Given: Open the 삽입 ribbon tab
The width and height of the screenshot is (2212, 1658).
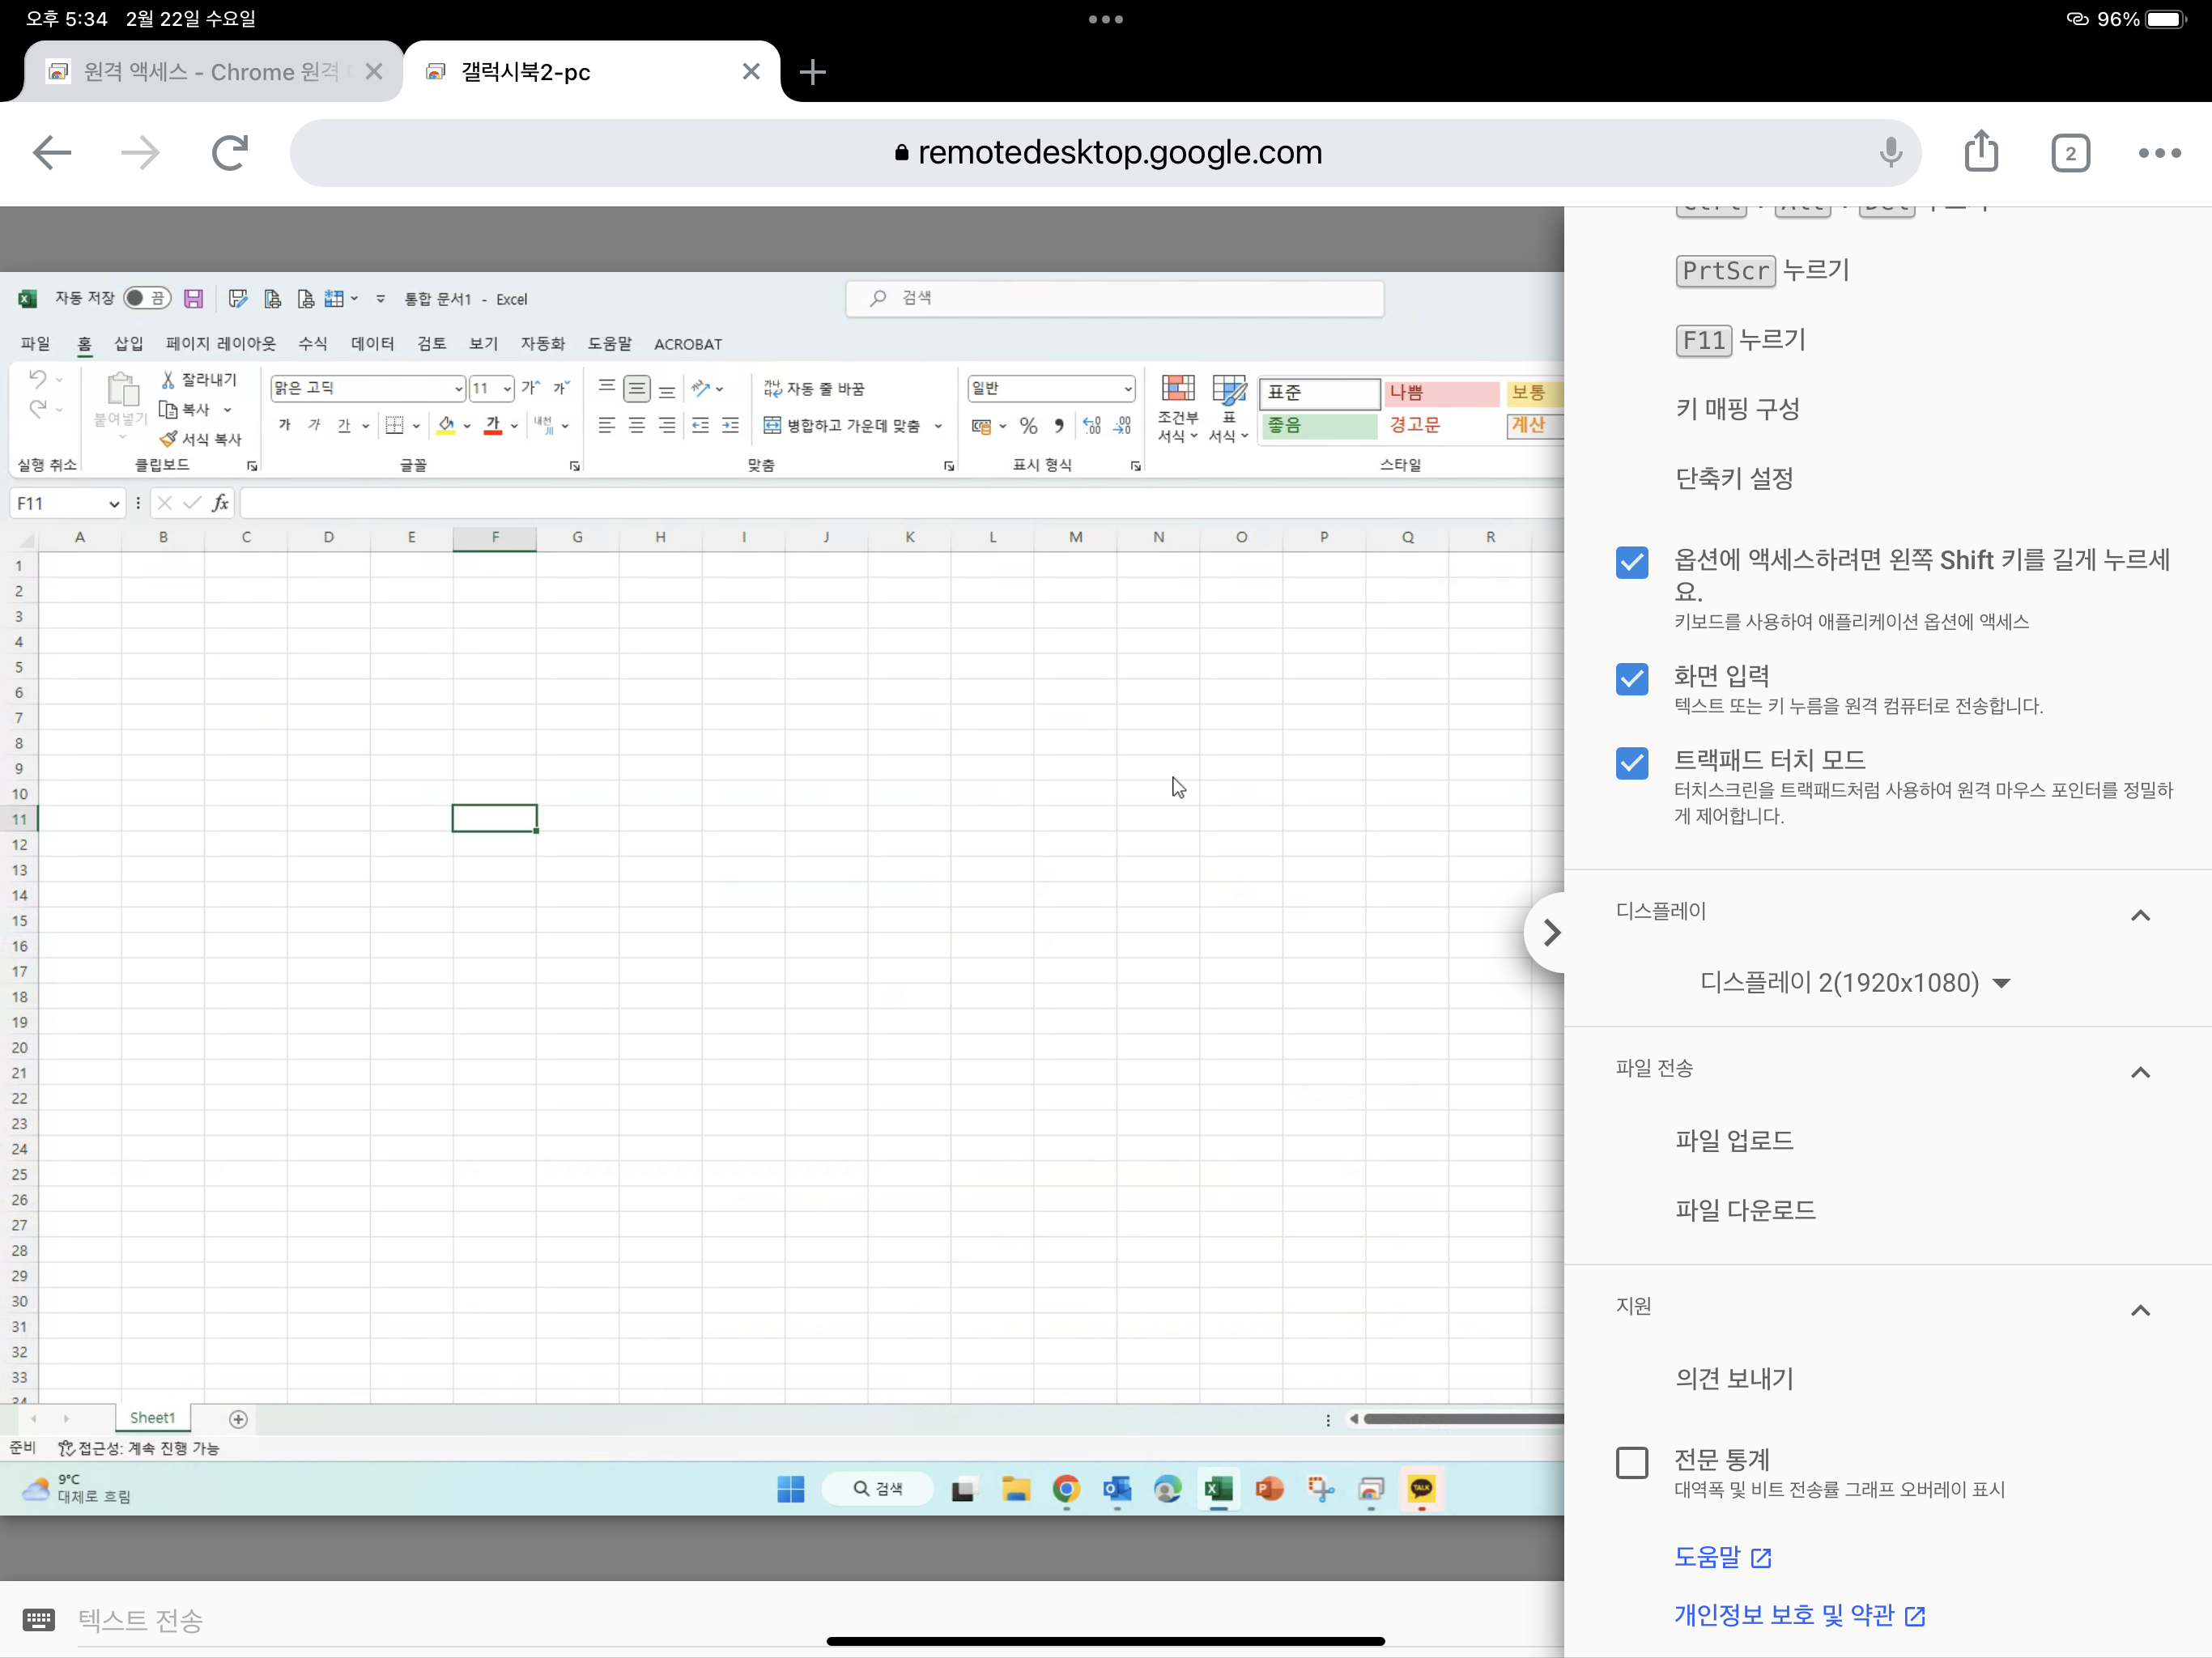Looking at the screenshot, I should (128, 344).
